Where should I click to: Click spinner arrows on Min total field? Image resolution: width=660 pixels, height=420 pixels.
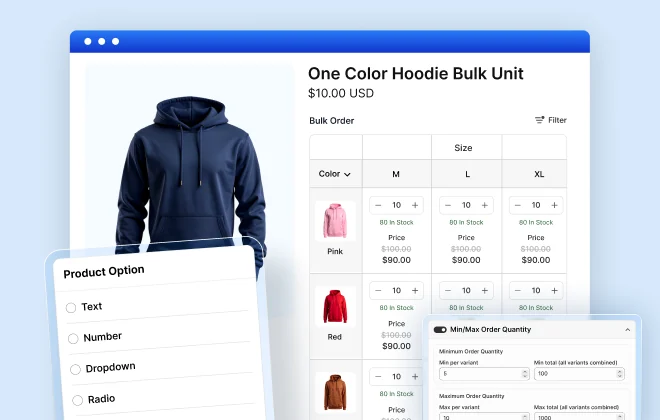[620, 374]
